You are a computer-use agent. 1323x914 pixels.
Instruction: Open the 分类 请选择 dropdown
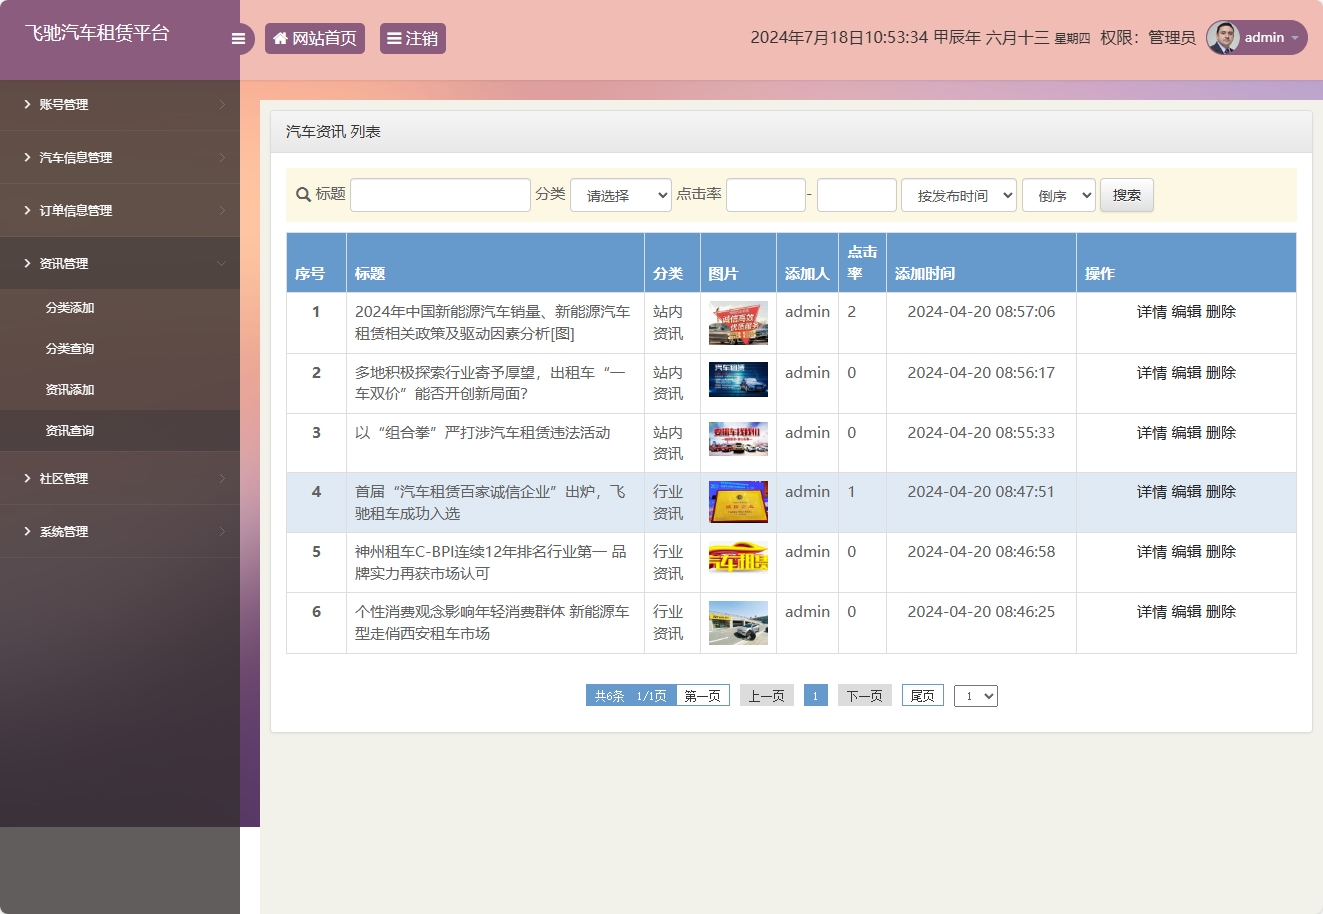coord(620,195)
